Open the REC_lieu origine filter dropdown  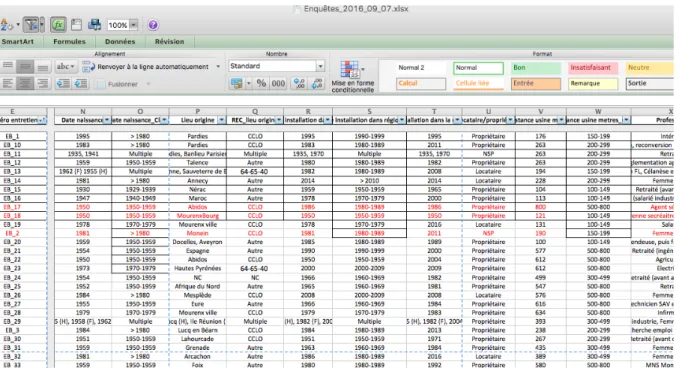pos(279,120)
